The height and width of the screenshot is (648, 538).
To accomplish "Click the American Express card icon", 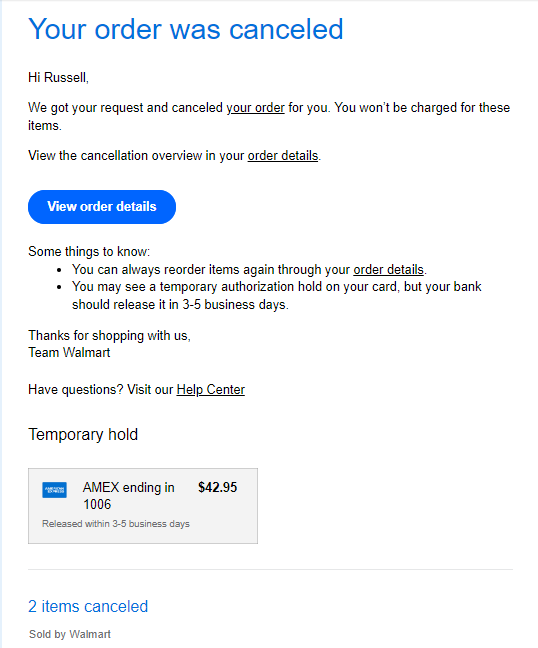I will point(54,490).
